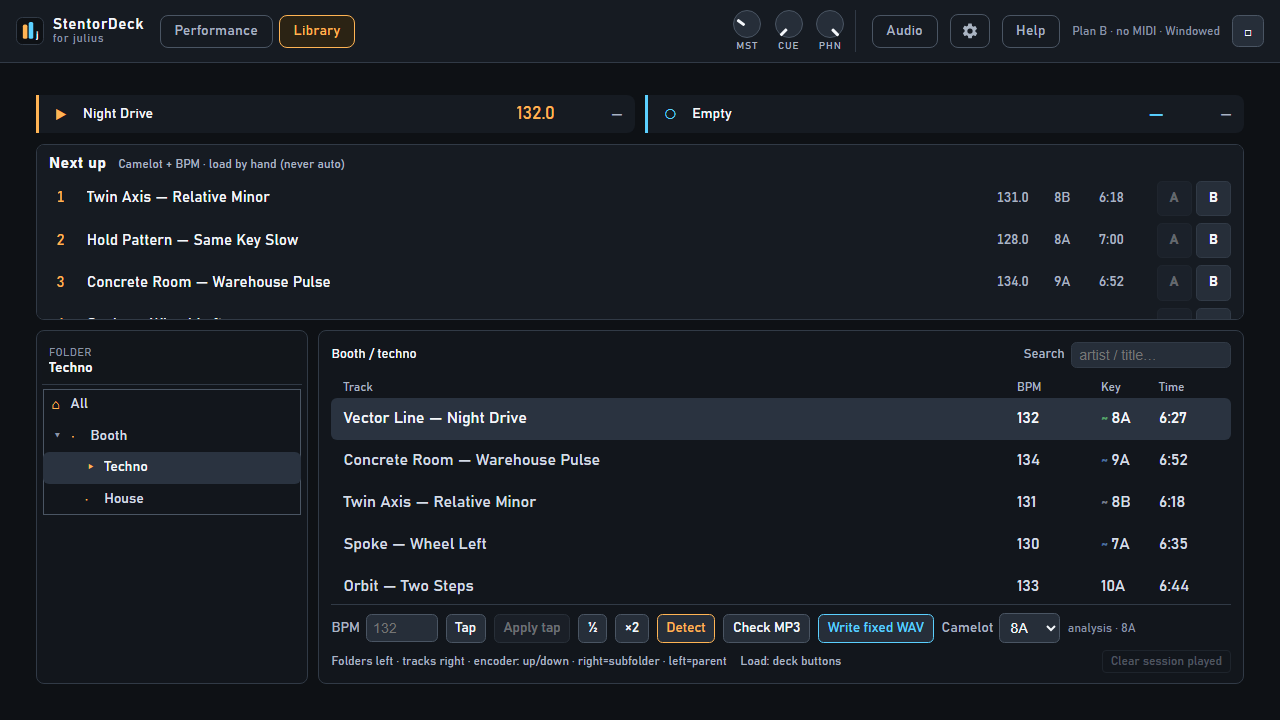Open the settings gear icon
This screenshot has width=1280, height=720.
coord(970,31)
